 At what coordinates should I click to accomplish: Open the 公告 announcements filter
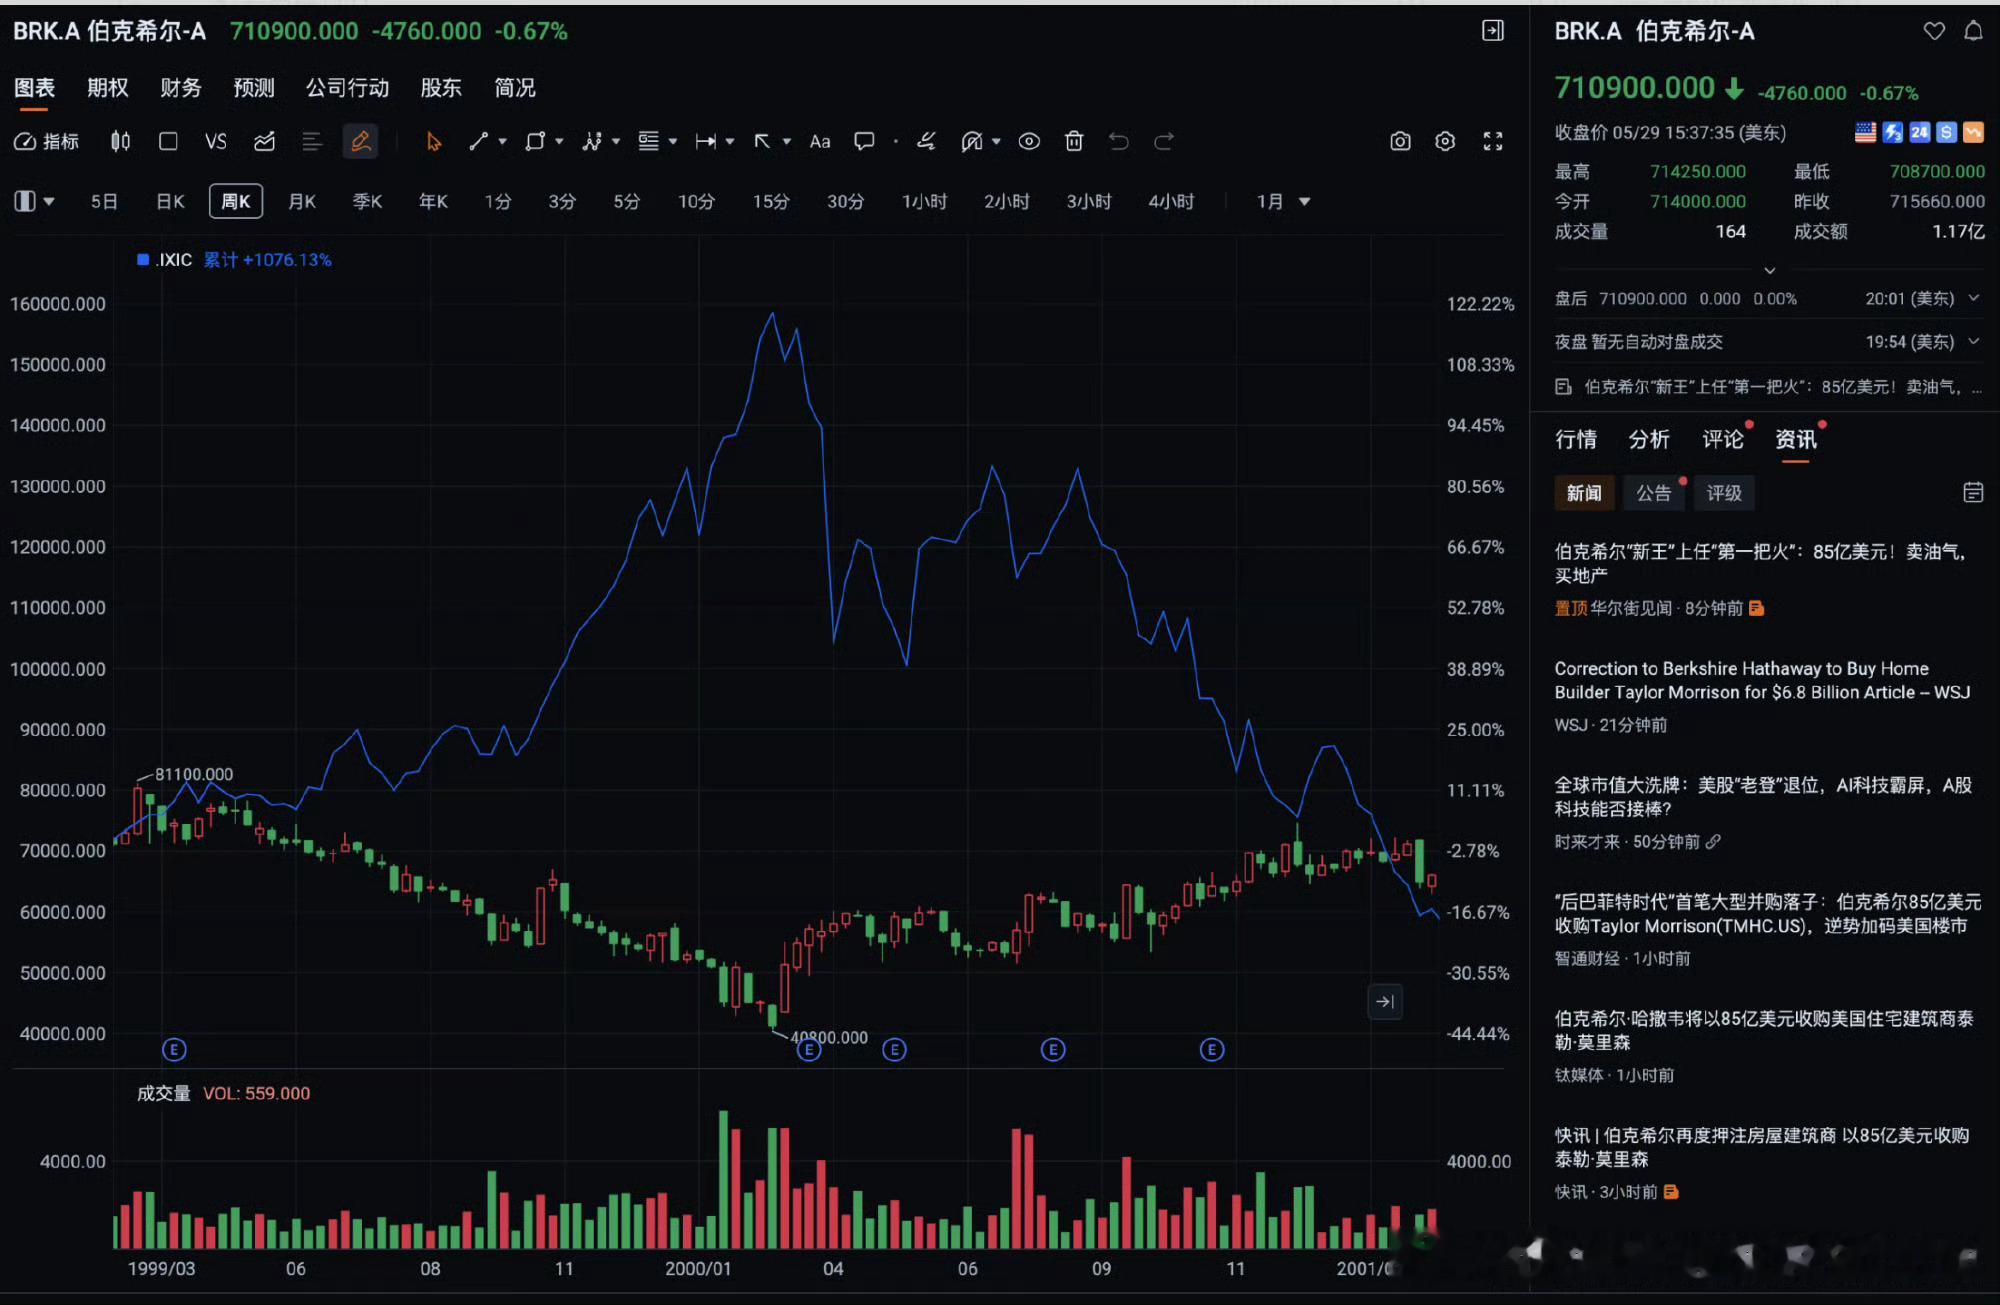(1653, 492)
